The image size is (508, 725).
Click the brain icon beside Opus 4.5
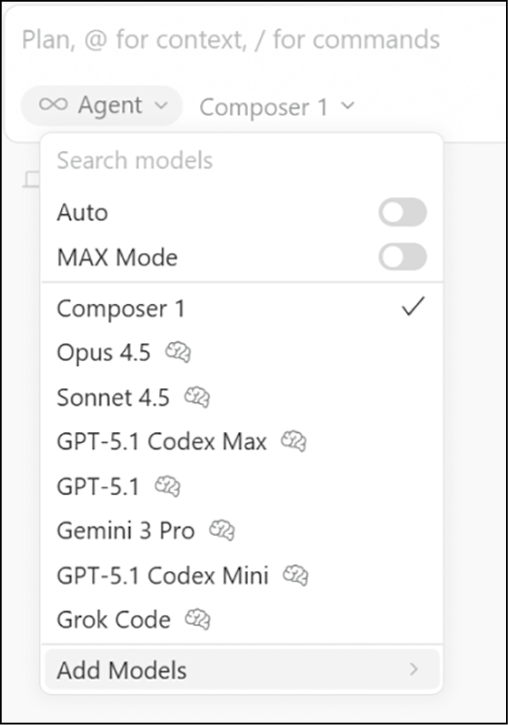pyautogui.click(x=178, y=352)
